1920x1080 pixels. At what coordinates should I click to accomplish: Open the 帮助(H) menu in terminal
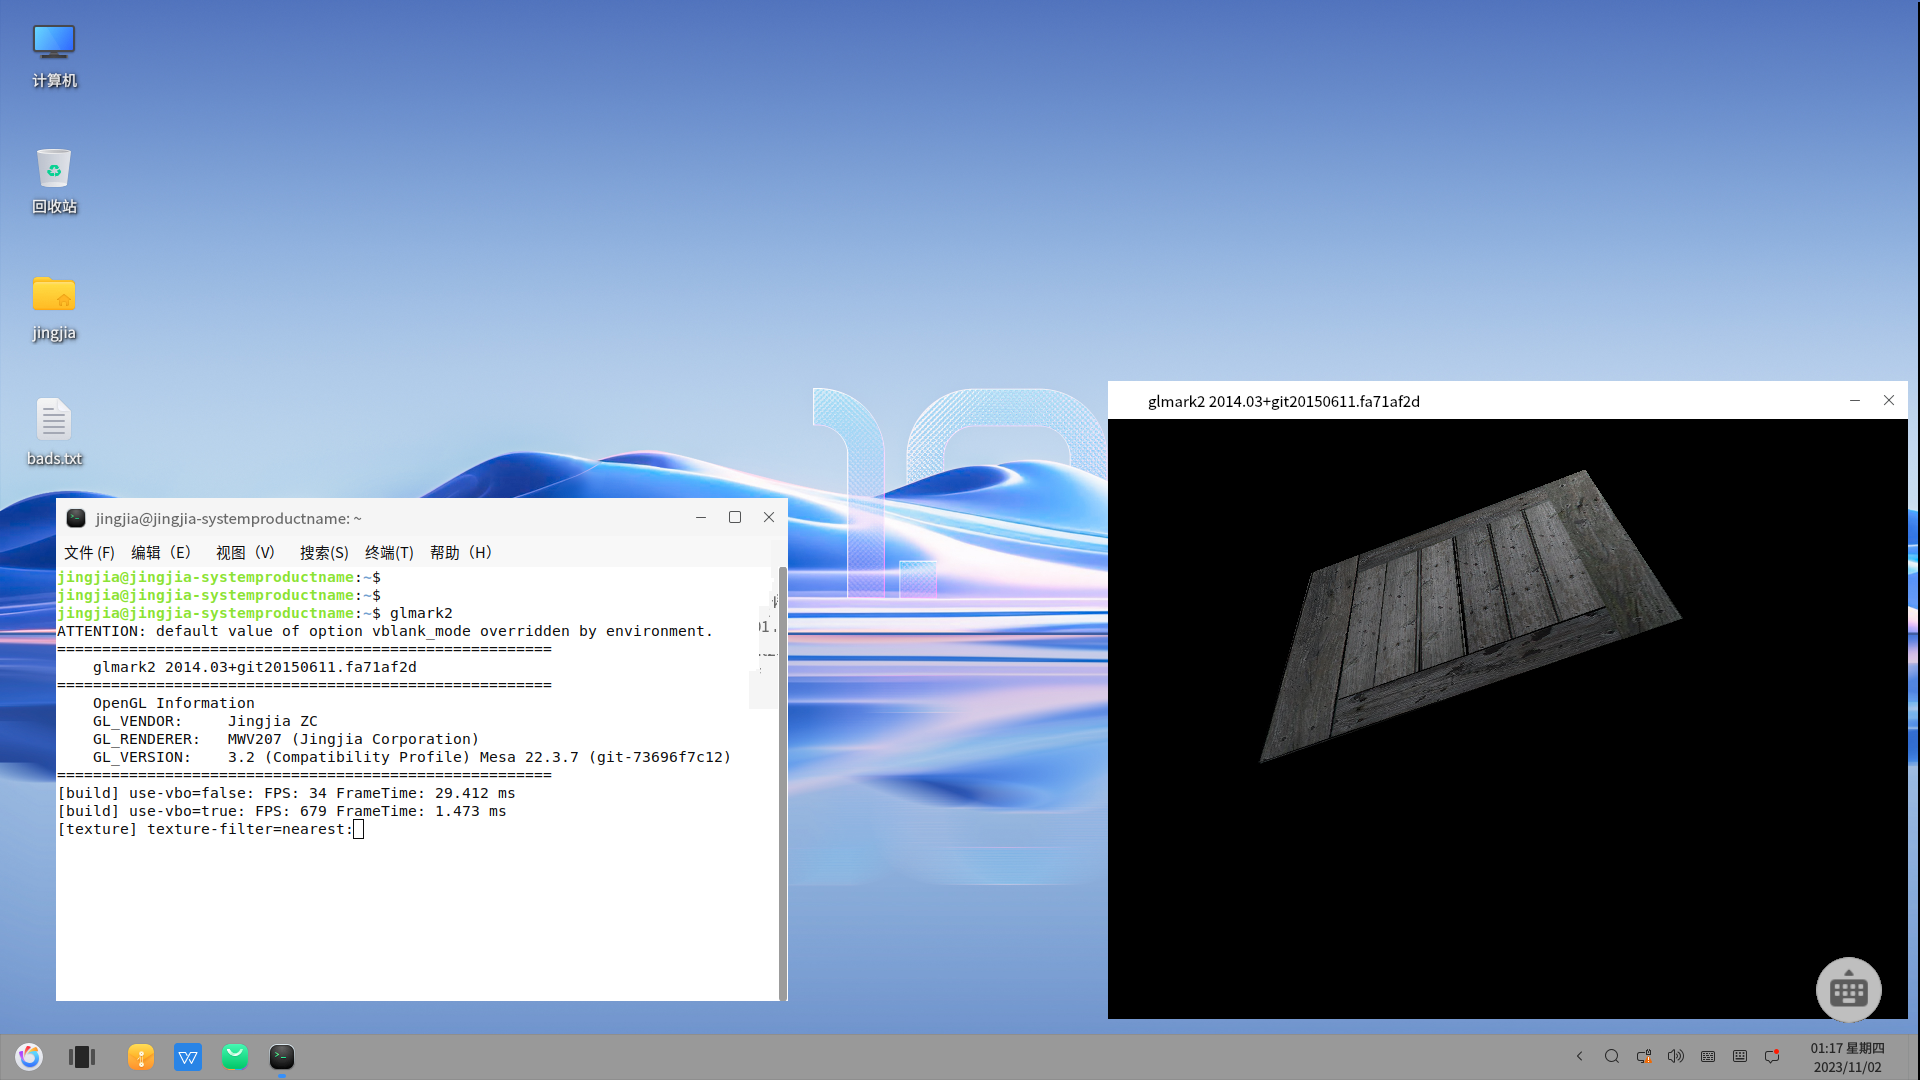click(x=460, y=552)
